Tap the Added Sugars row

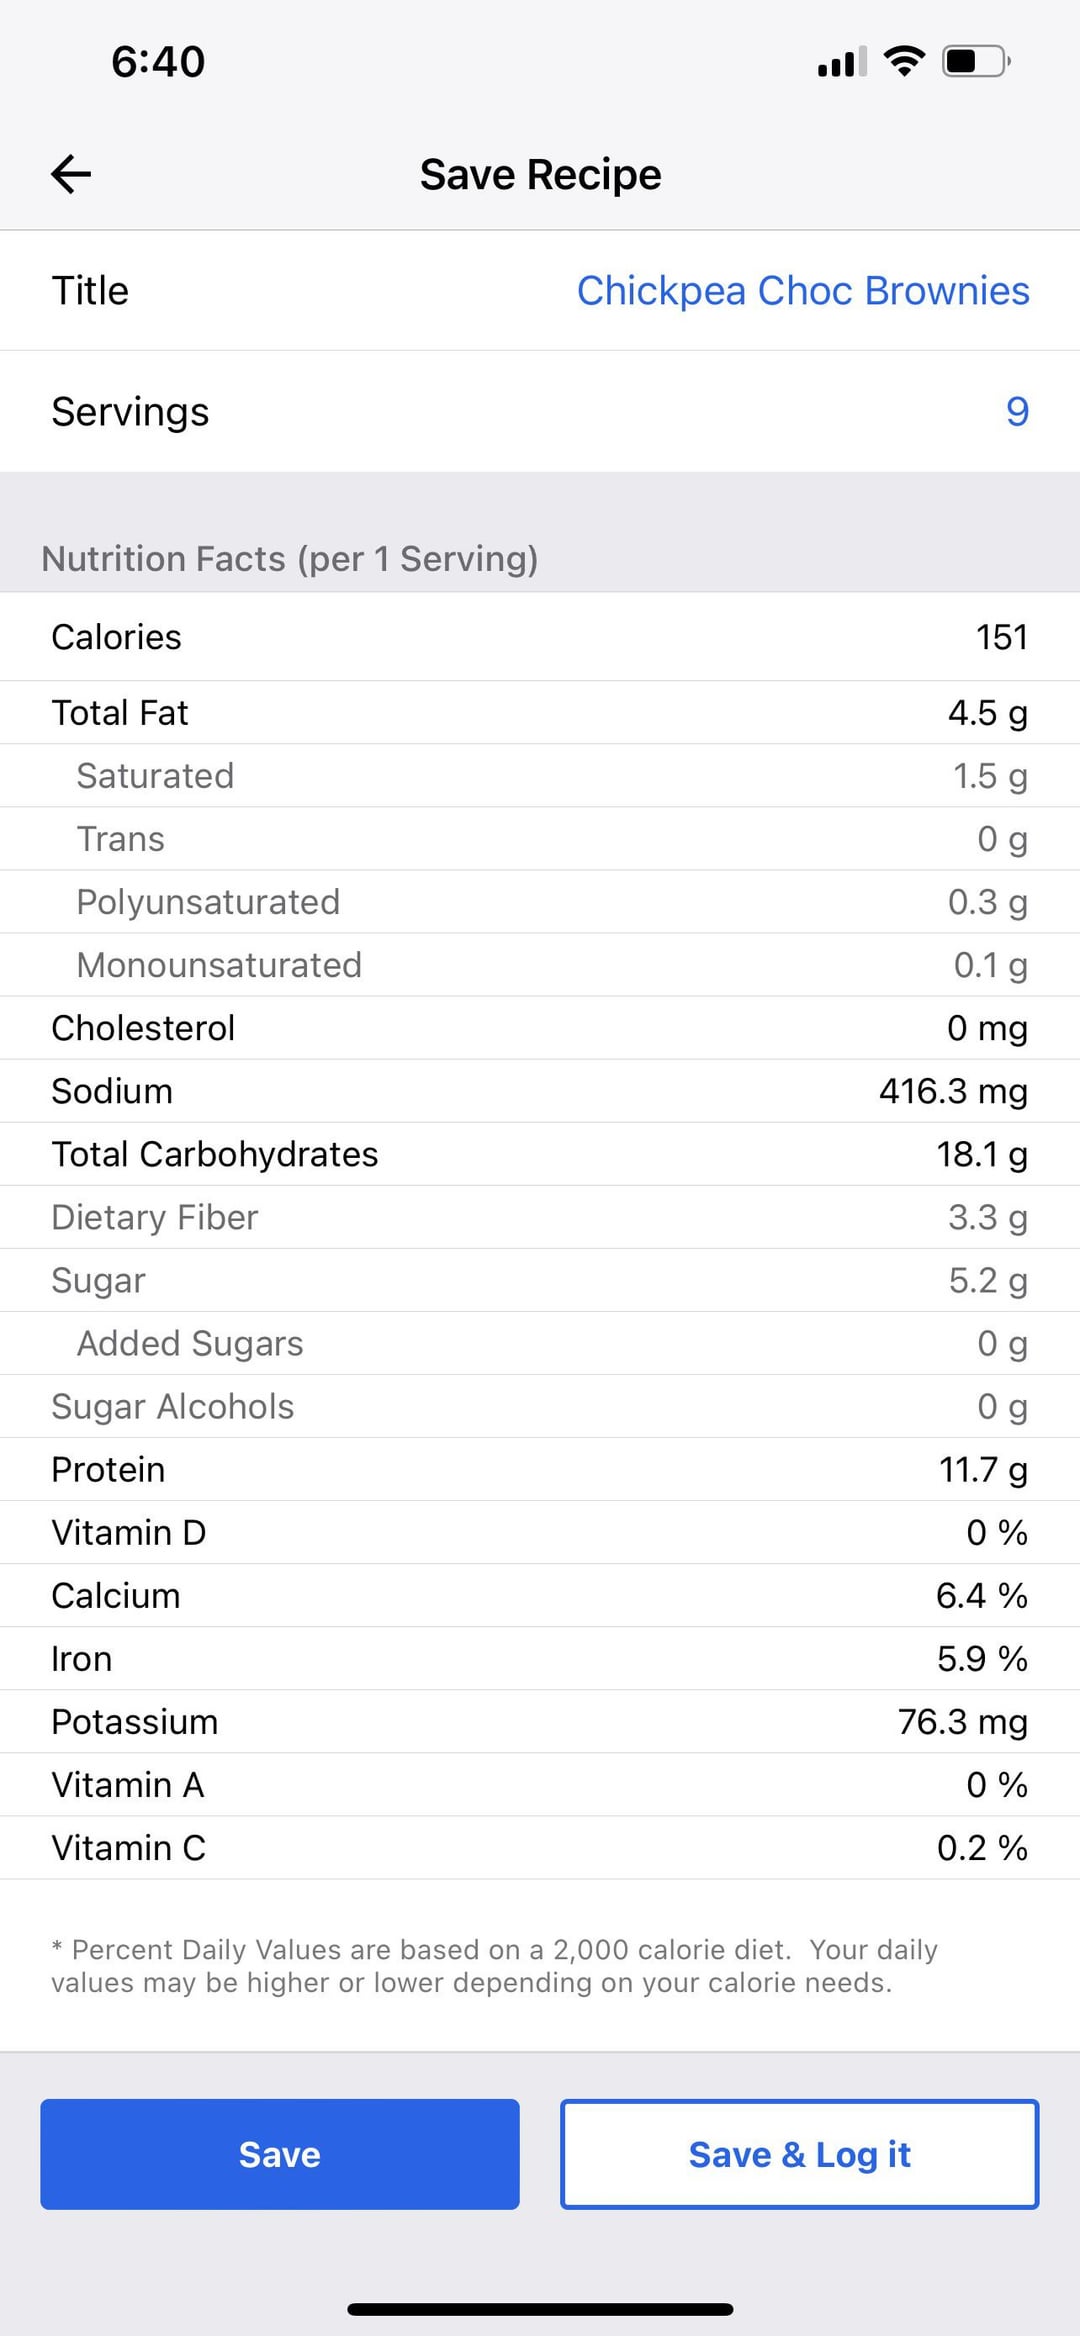(540, 1343)
